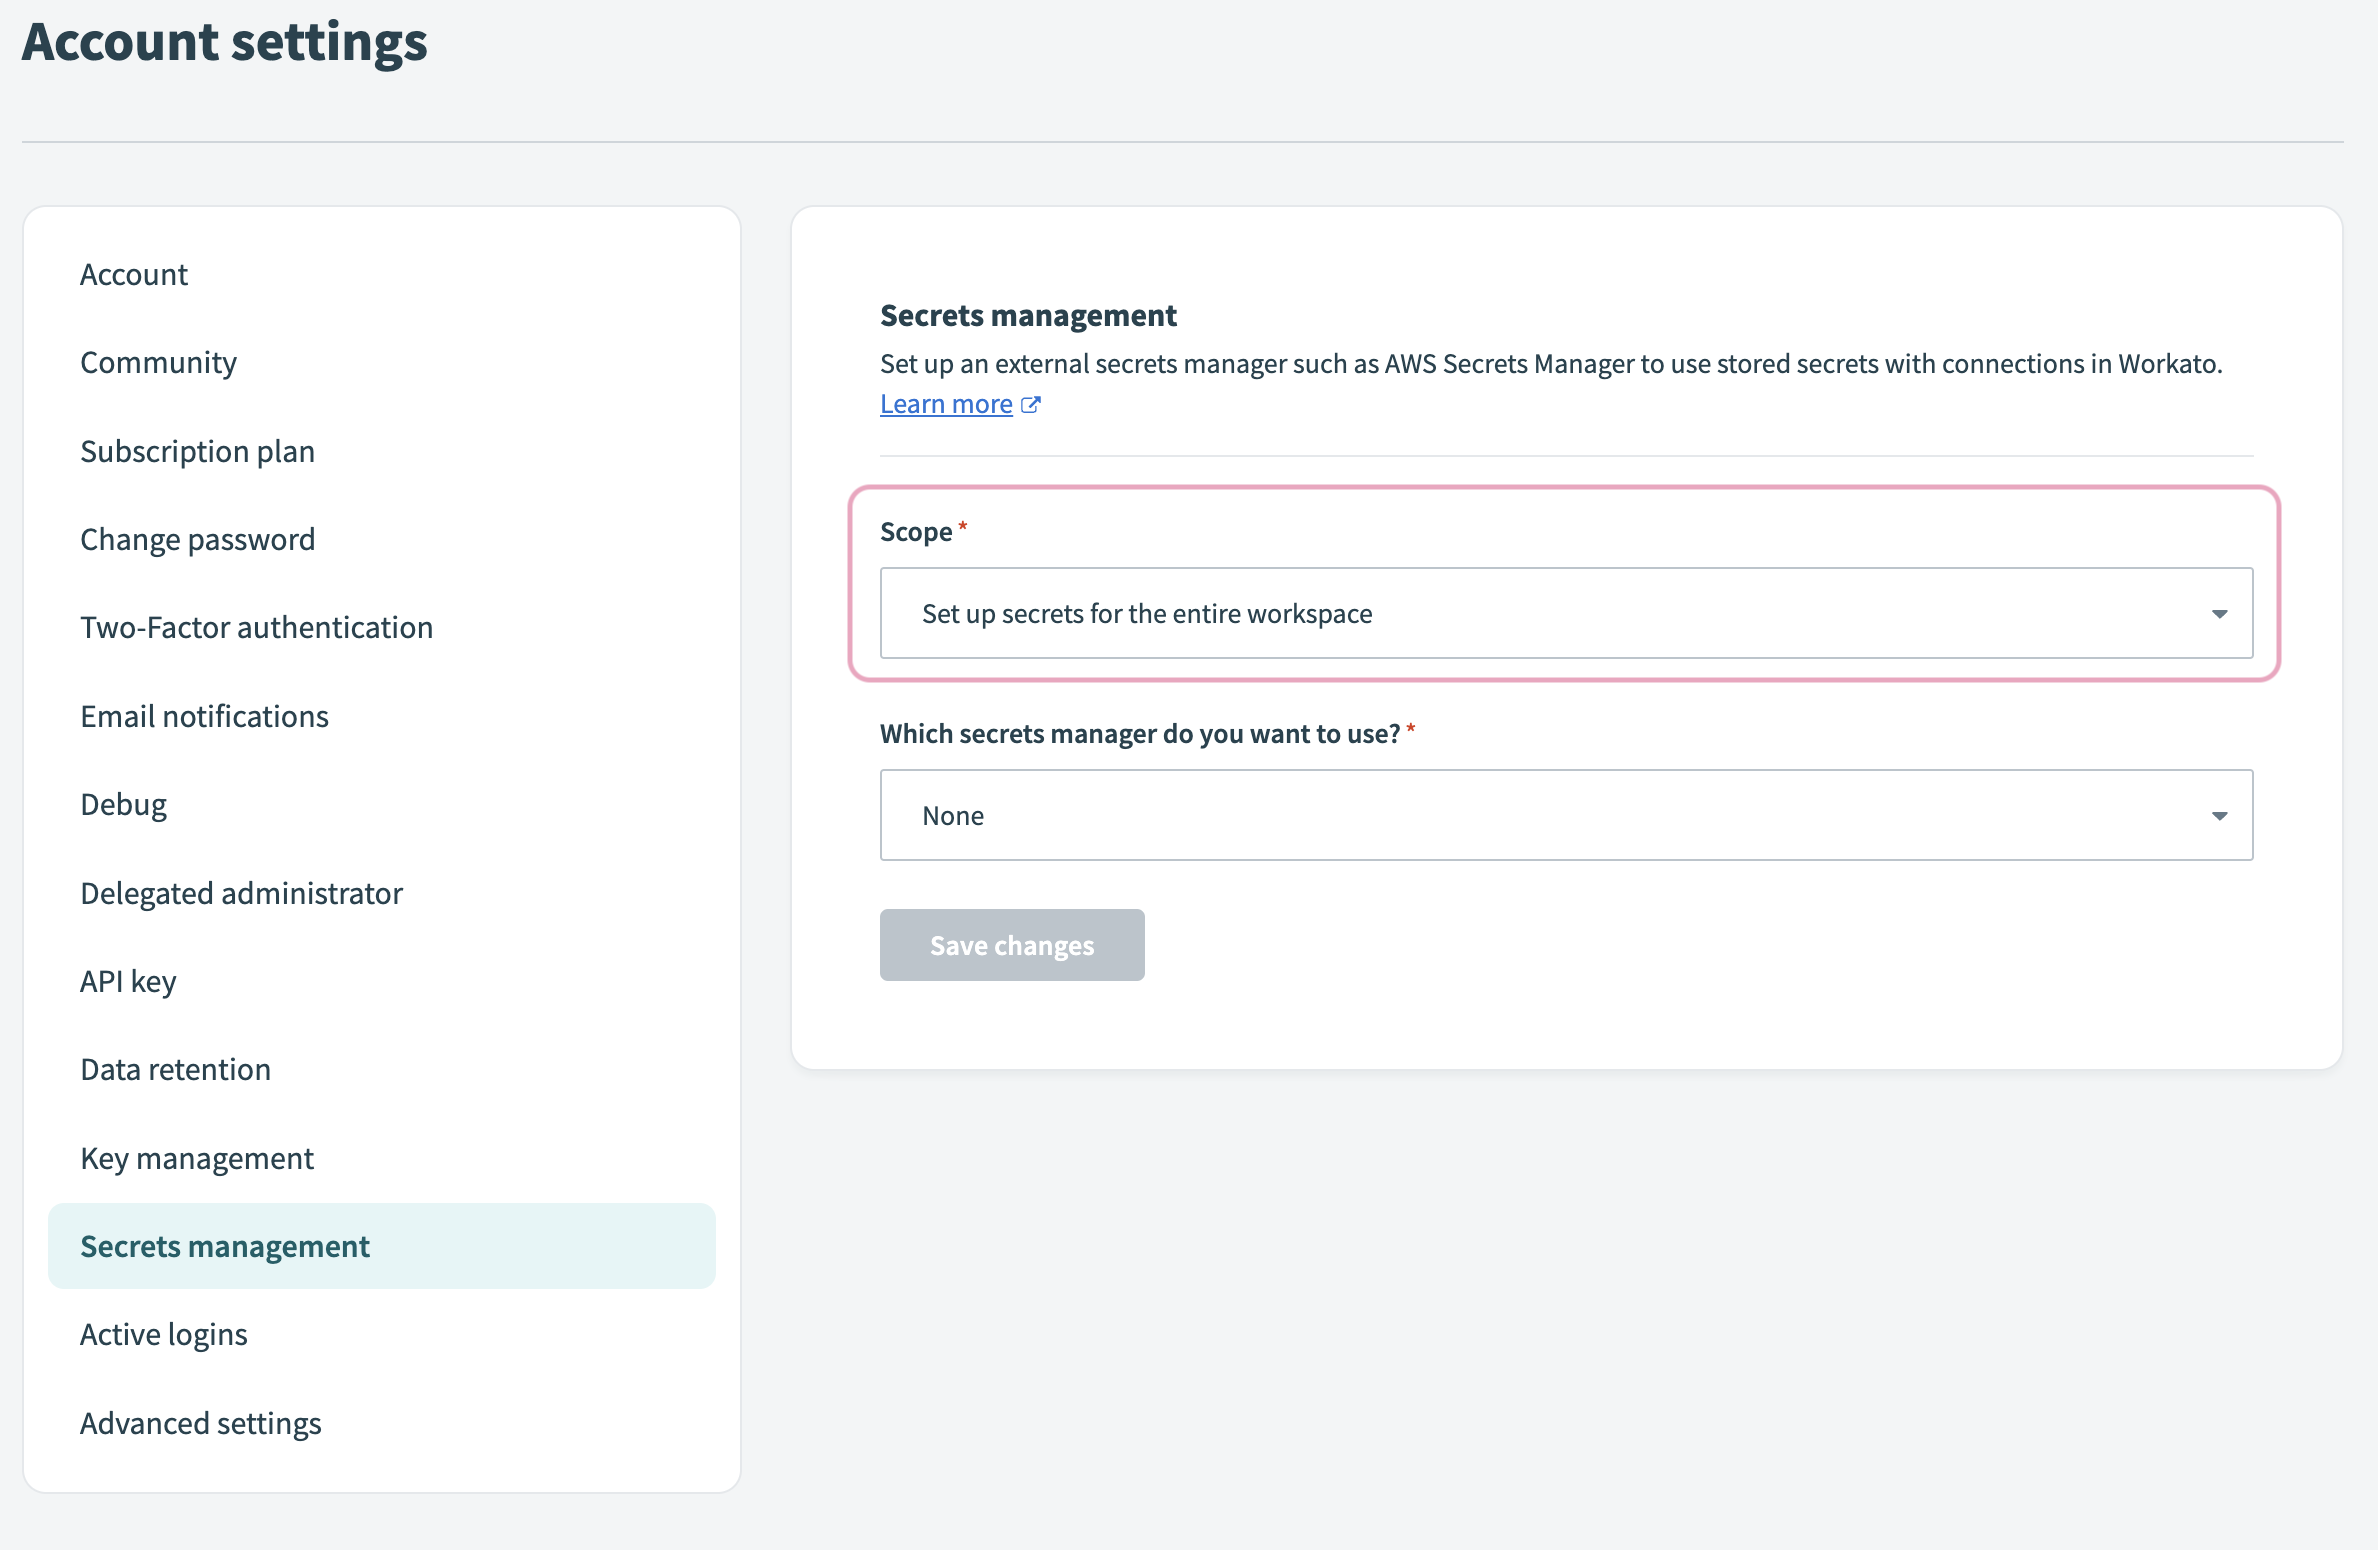Open Active logins settings page

coord(165,1333)
